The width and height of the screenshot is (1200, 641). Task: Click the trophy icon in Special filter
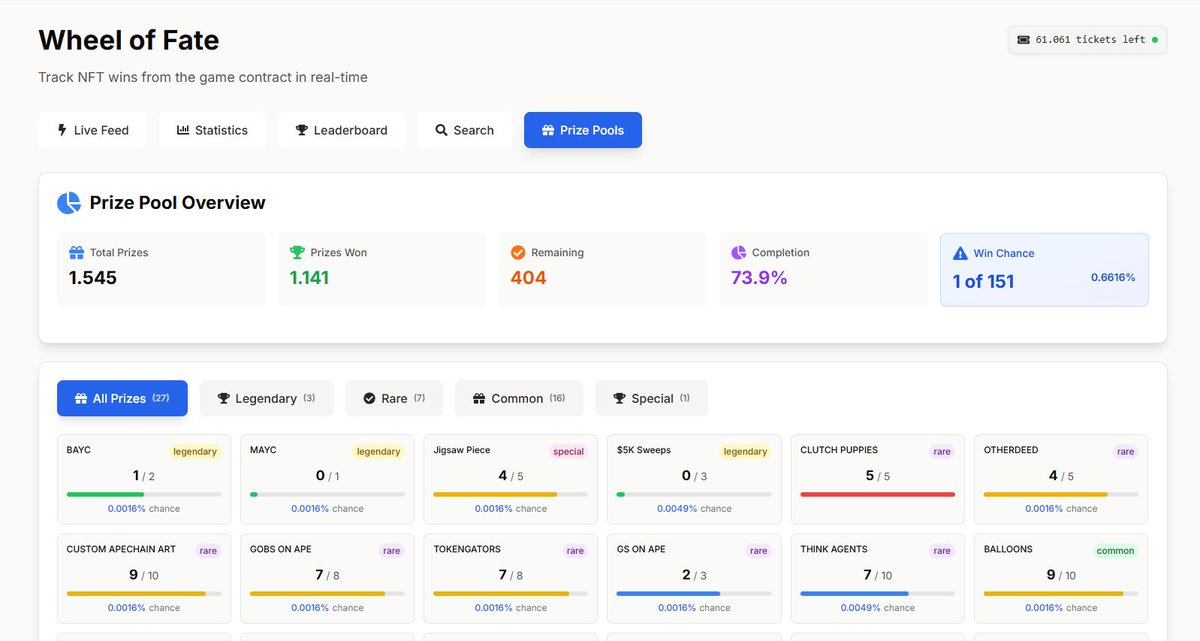point(620,398)
